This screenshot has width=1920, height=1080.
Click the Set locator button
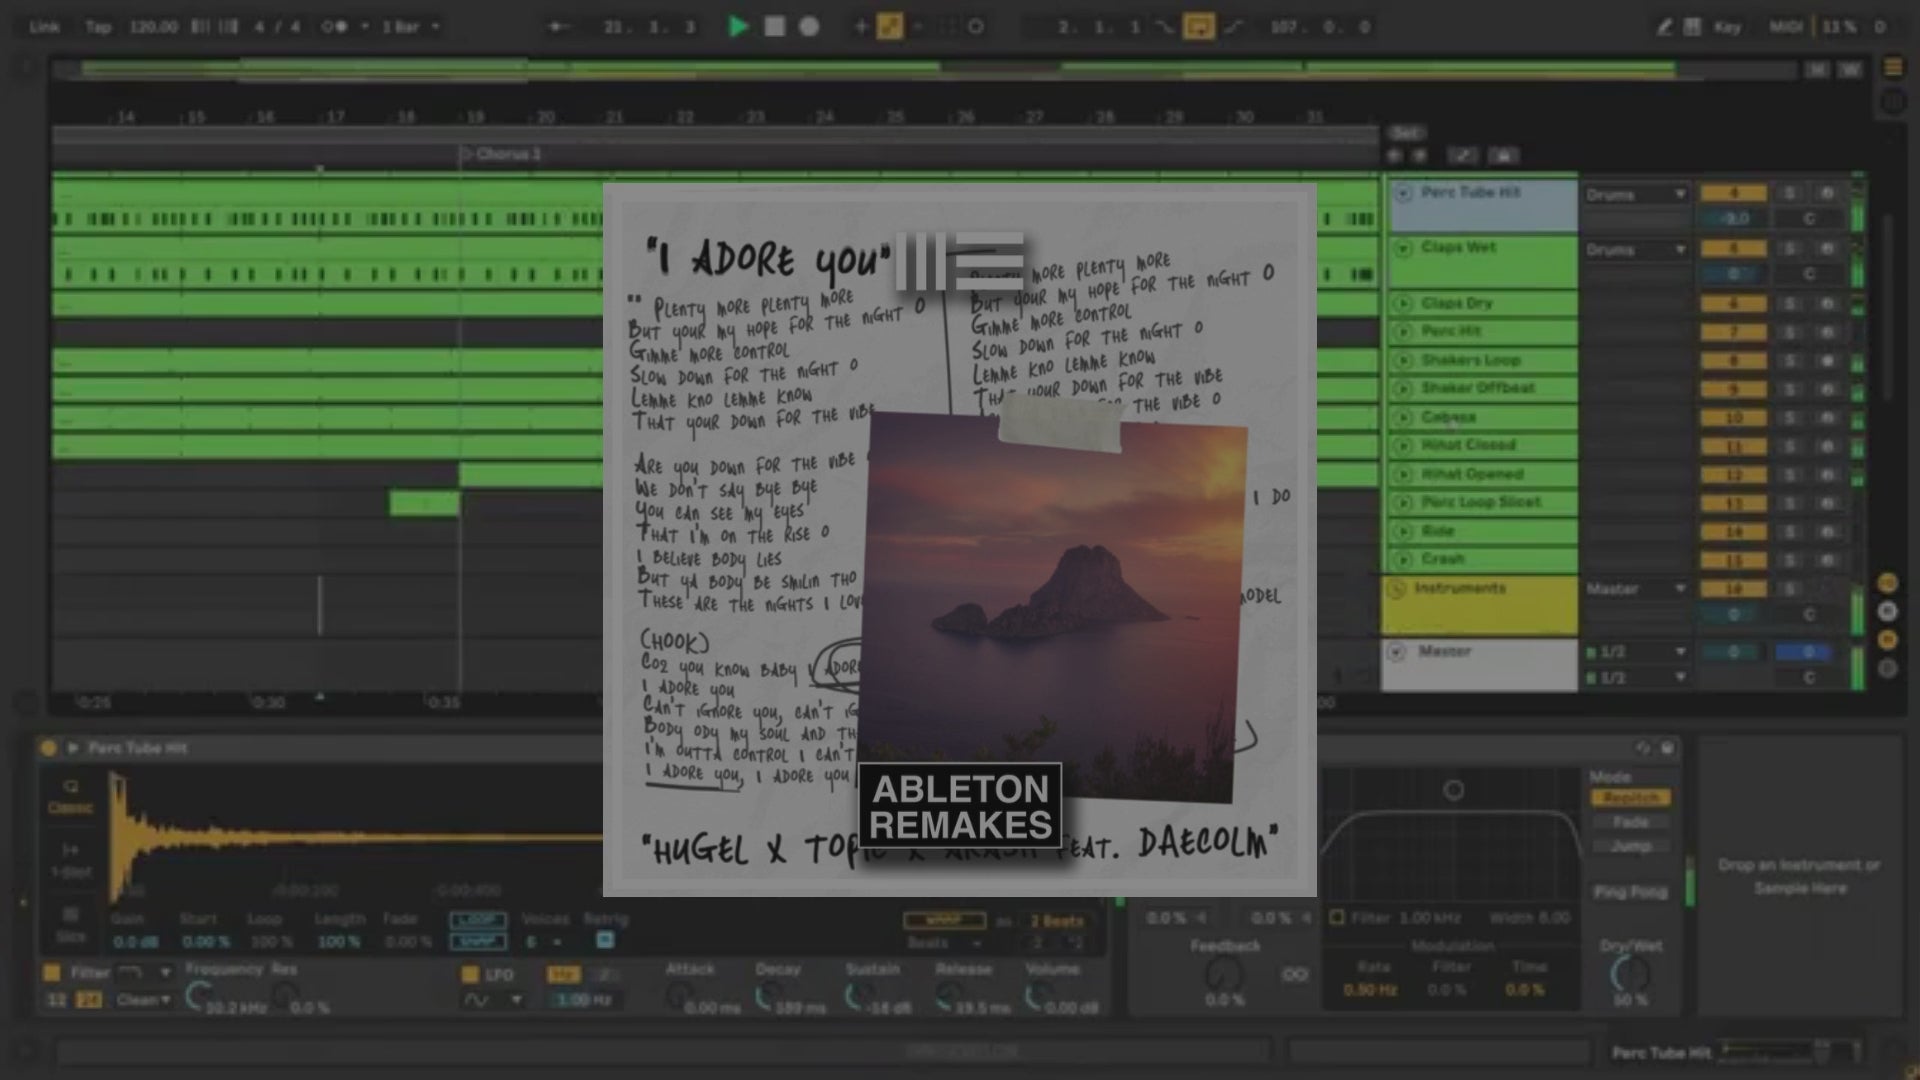coord(1406,133)
